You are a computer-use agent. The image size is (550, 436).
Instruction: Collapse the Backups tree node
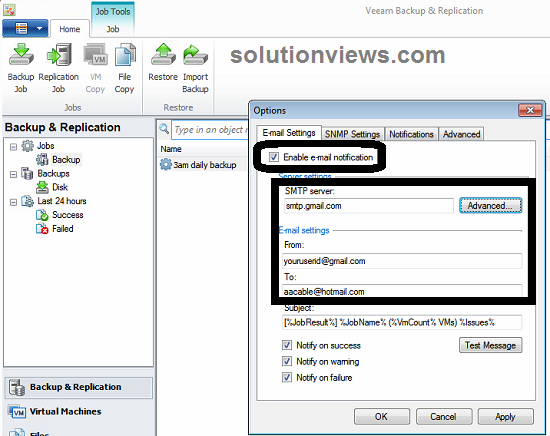coord(13,174)
